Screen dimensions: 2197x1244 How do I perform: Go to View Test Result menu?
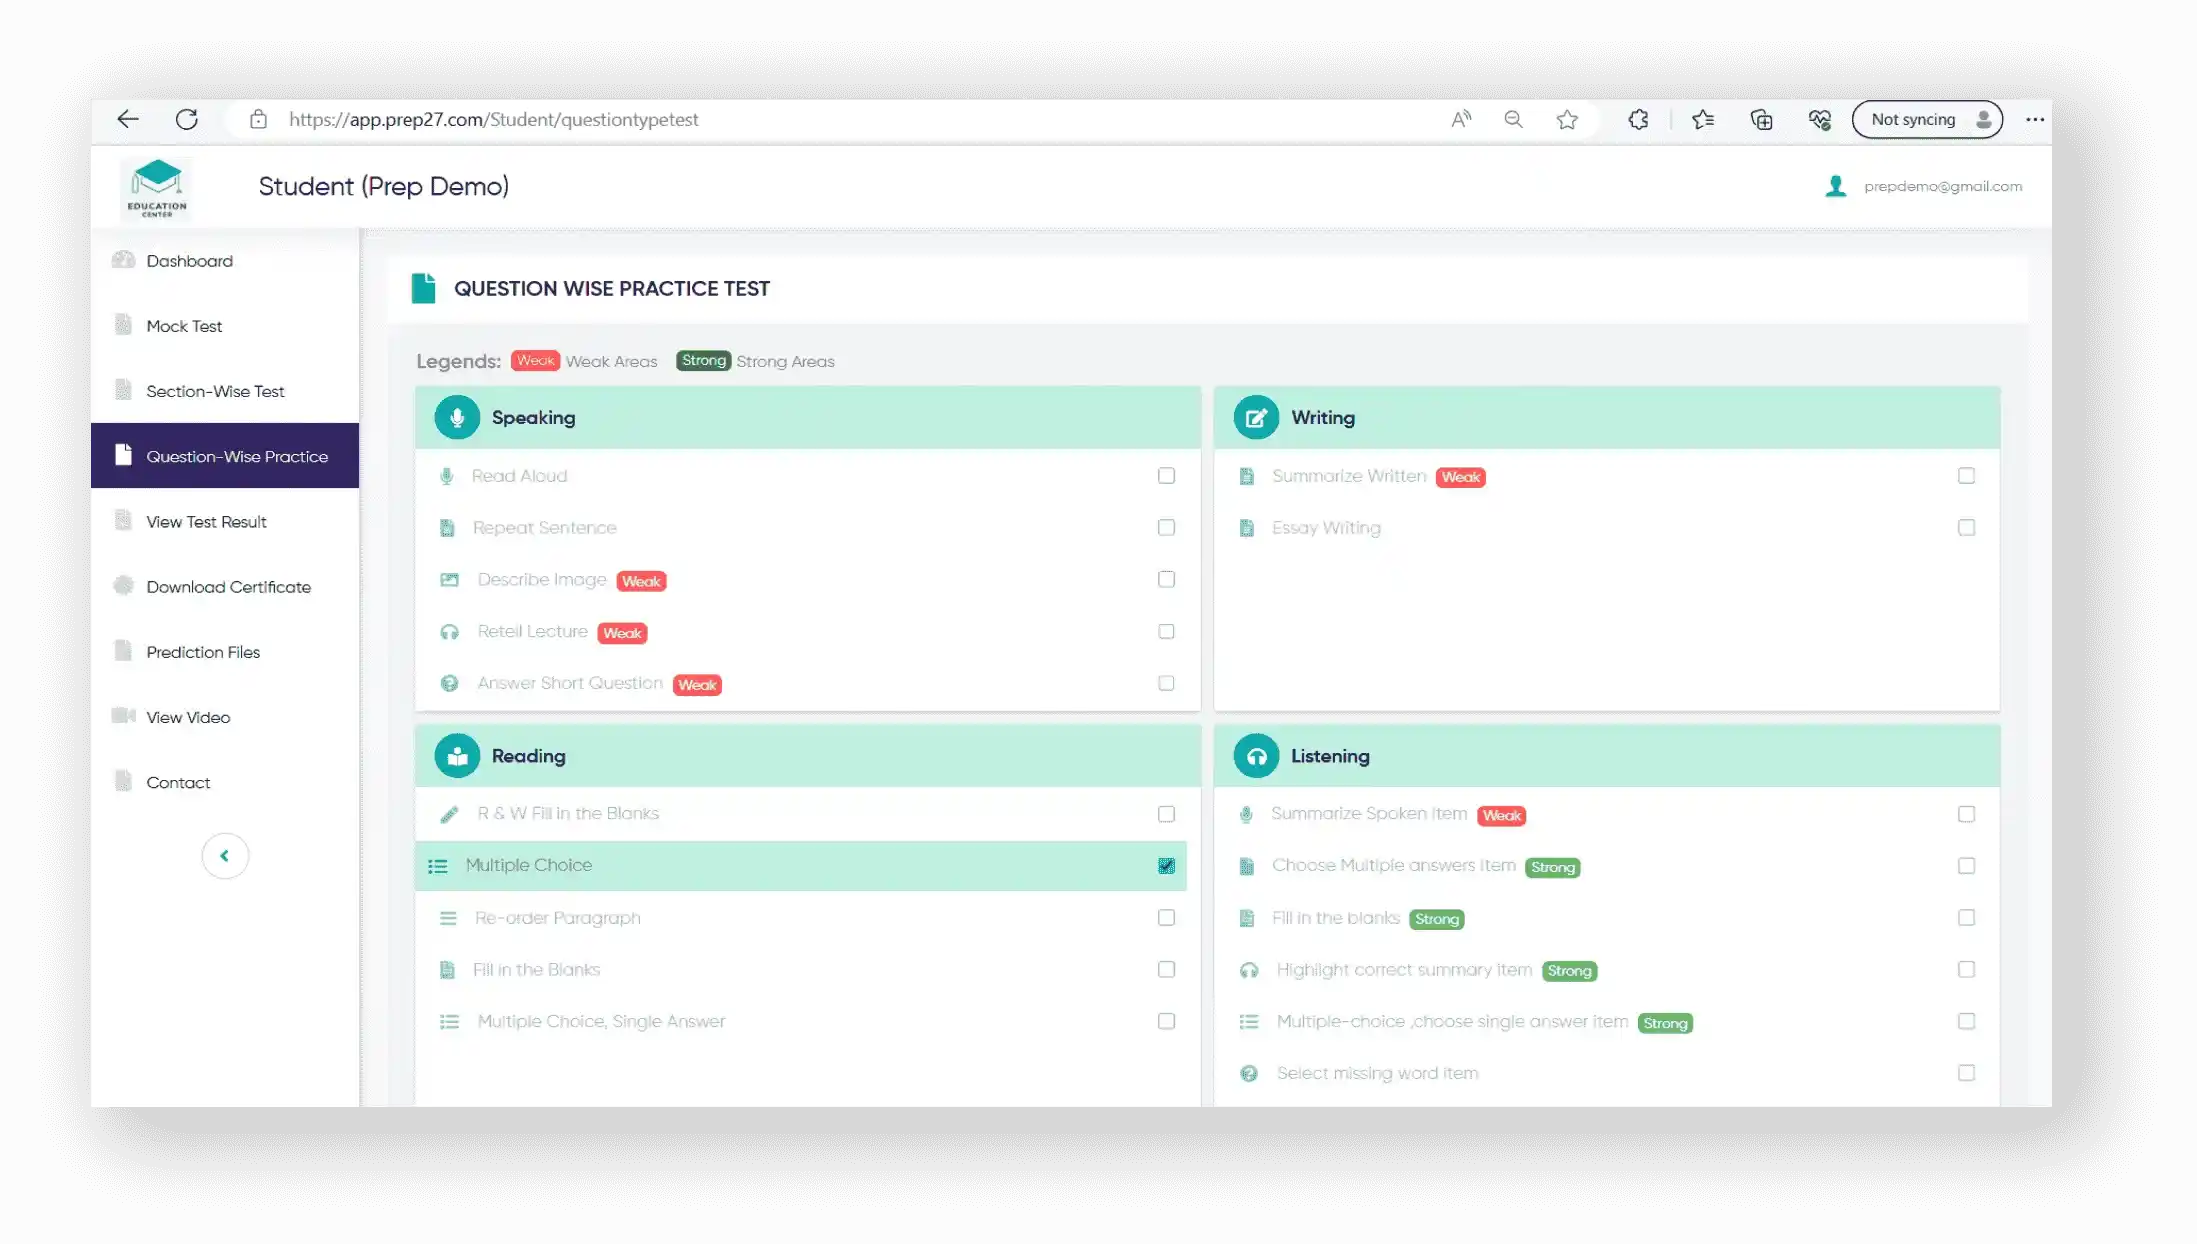(206, 522)
